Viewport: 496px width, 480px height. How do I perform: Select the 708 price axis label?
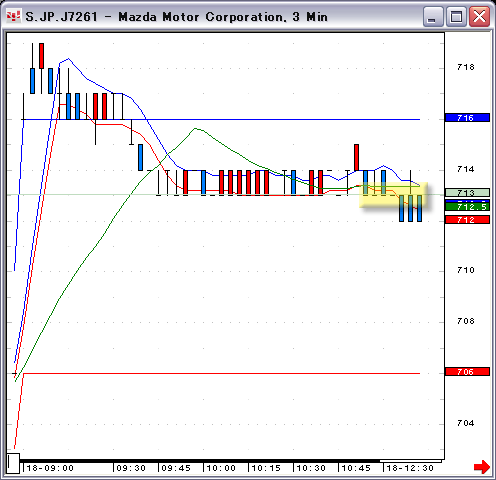click(x=466, y=321)
